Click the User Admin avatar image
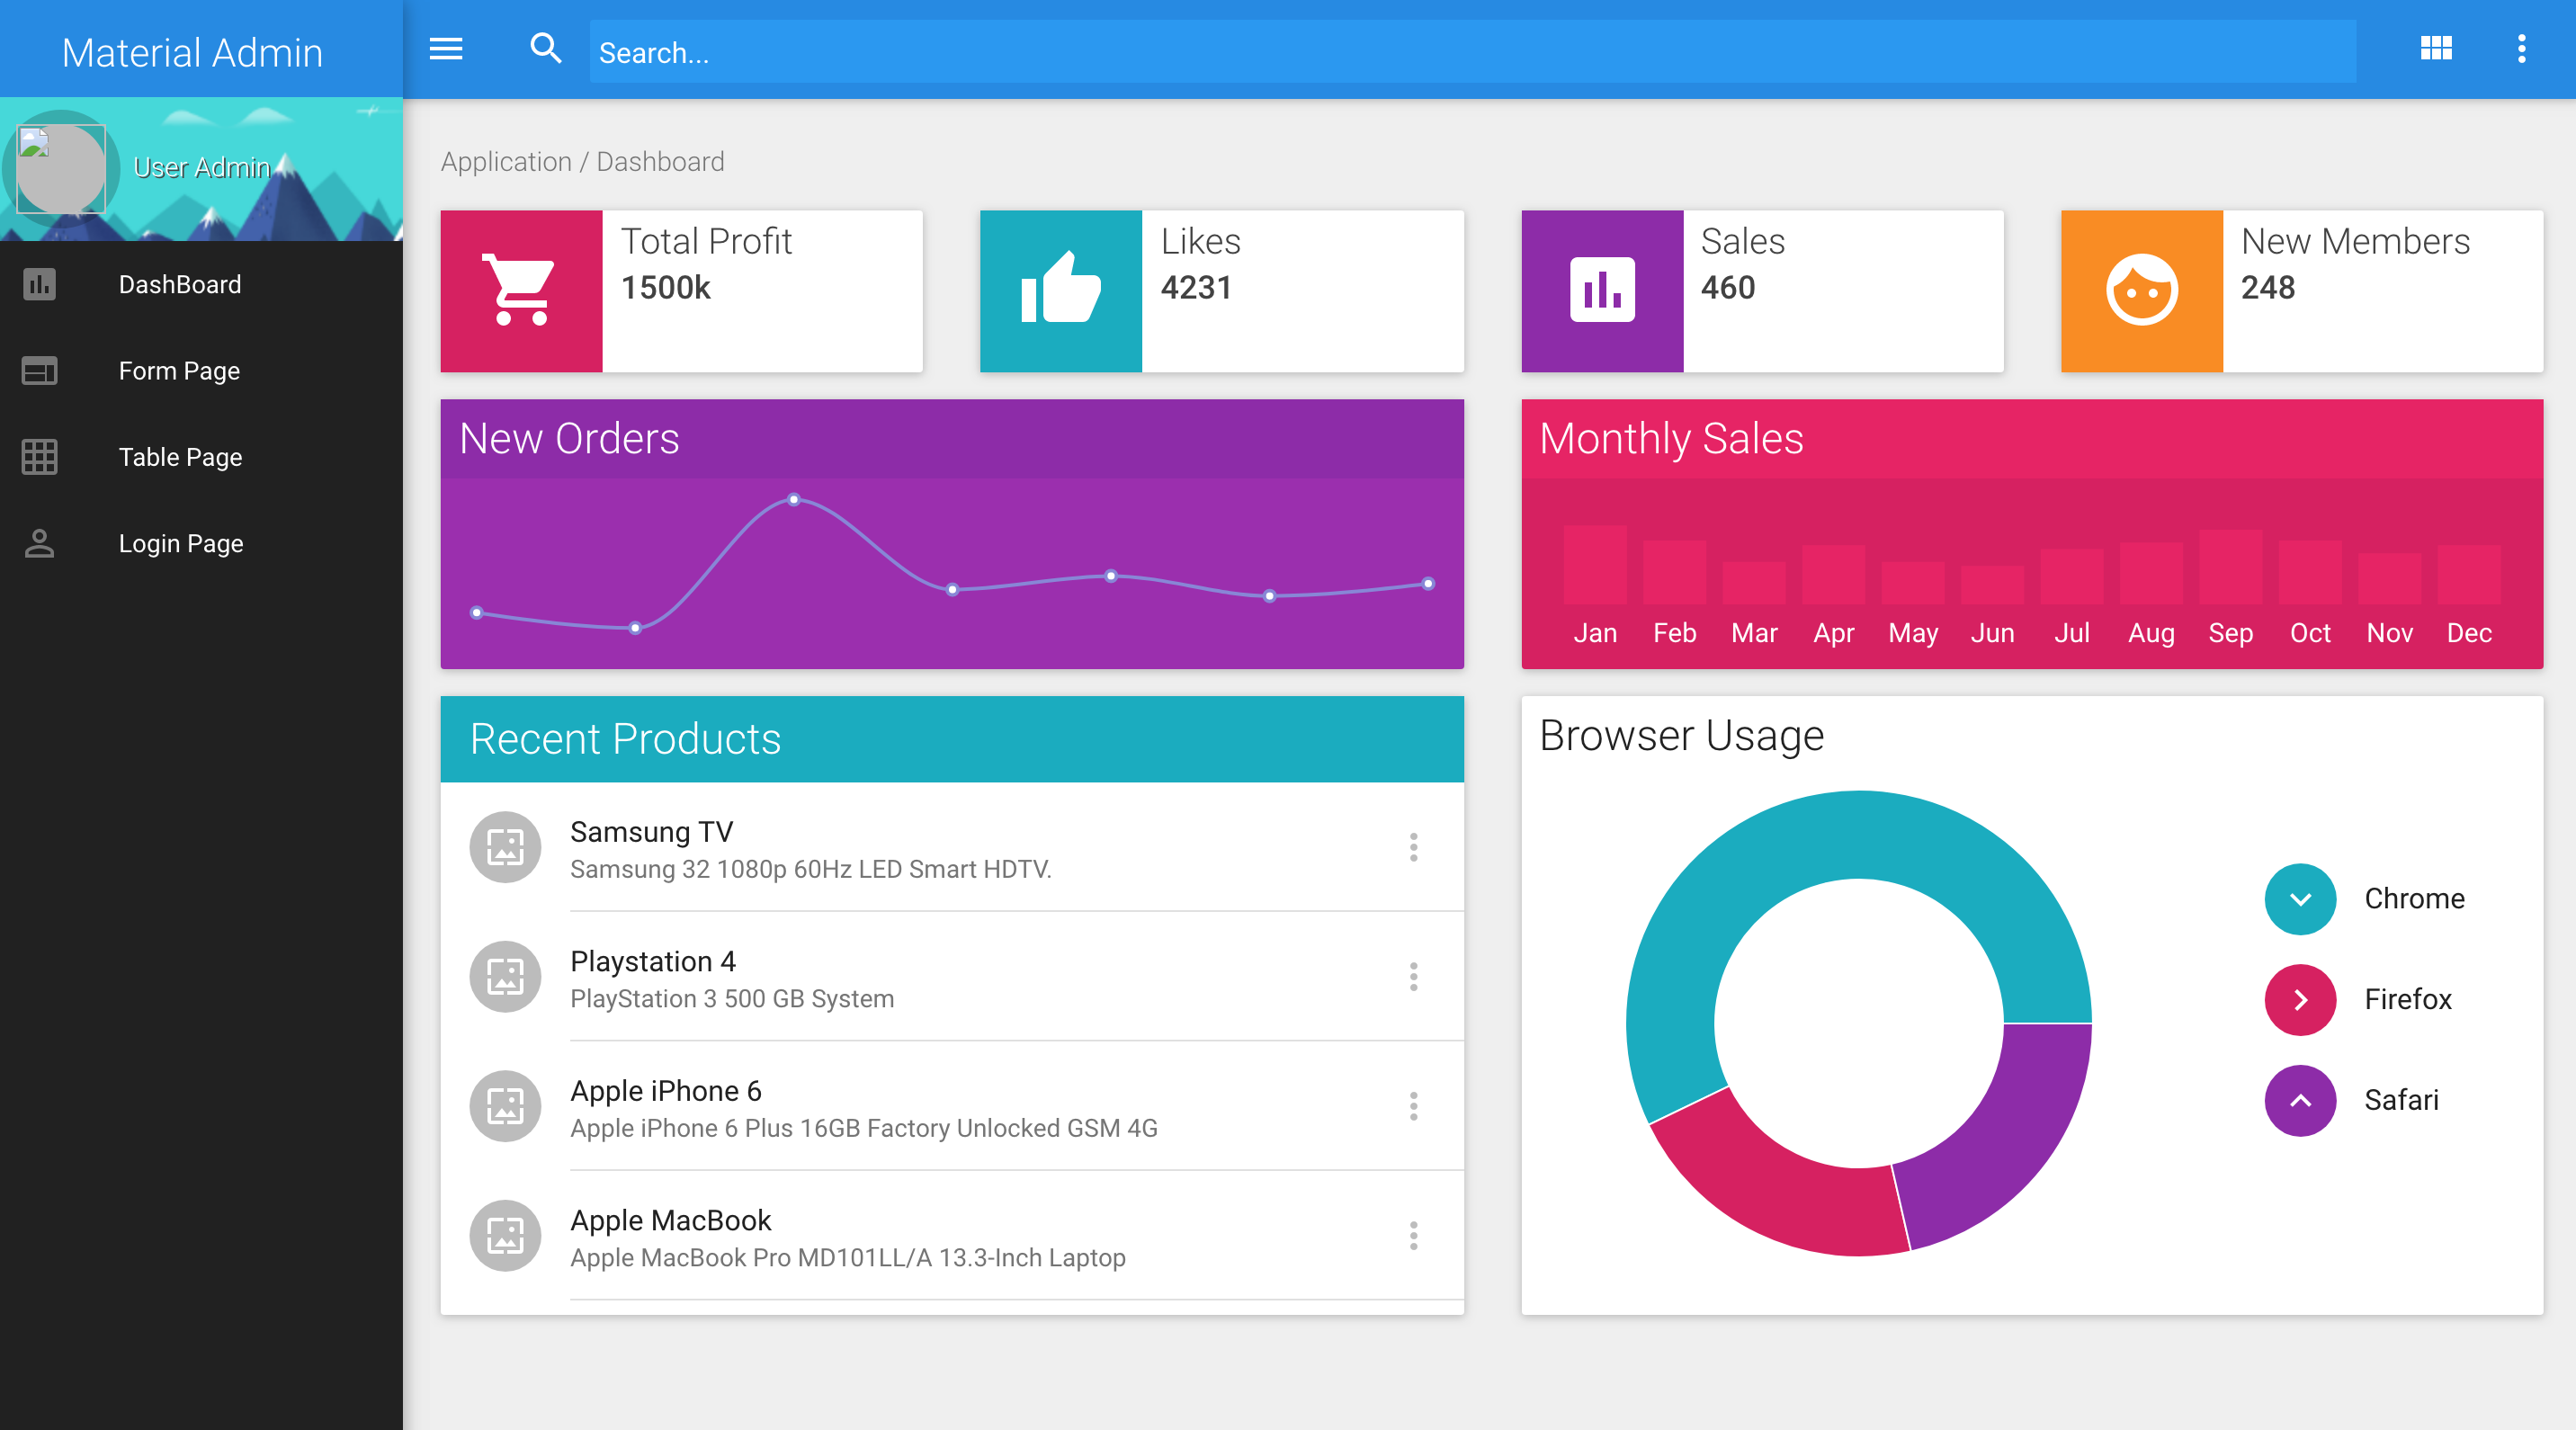Image resolution: width=2576 pixels, height=1430 pixels. 61,168
